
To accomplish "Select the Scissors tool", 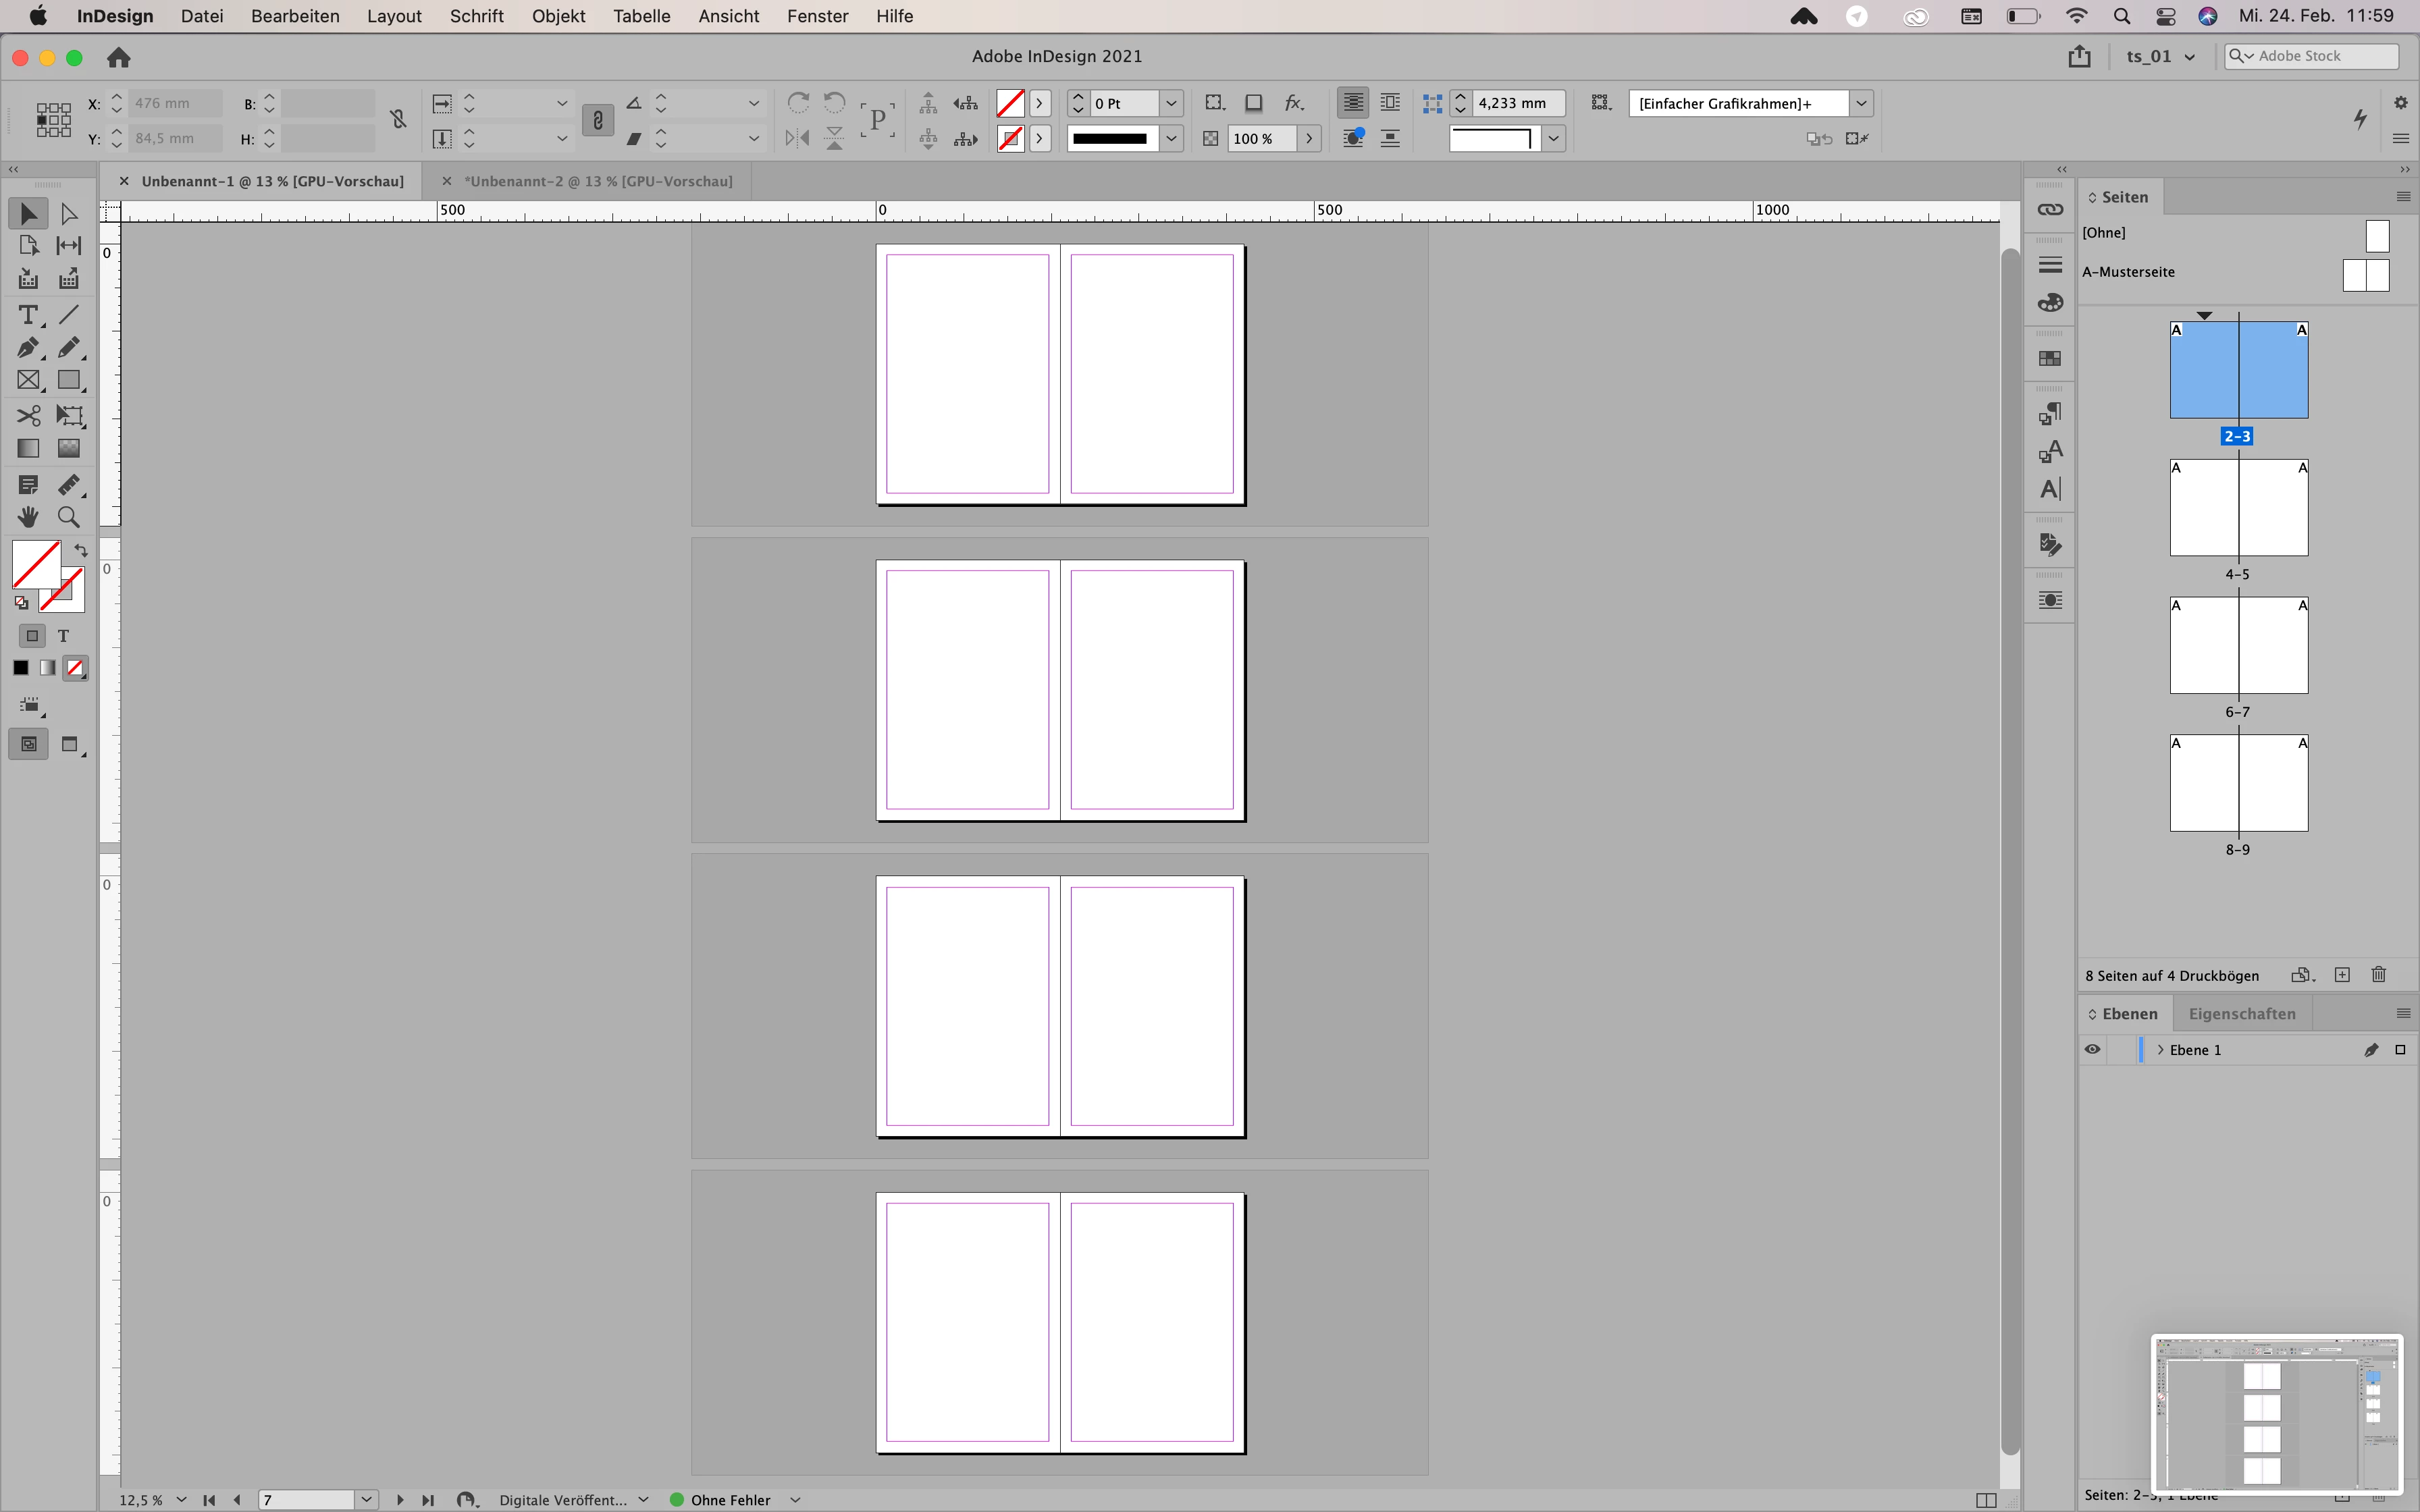I will click(x=27, y=415).
